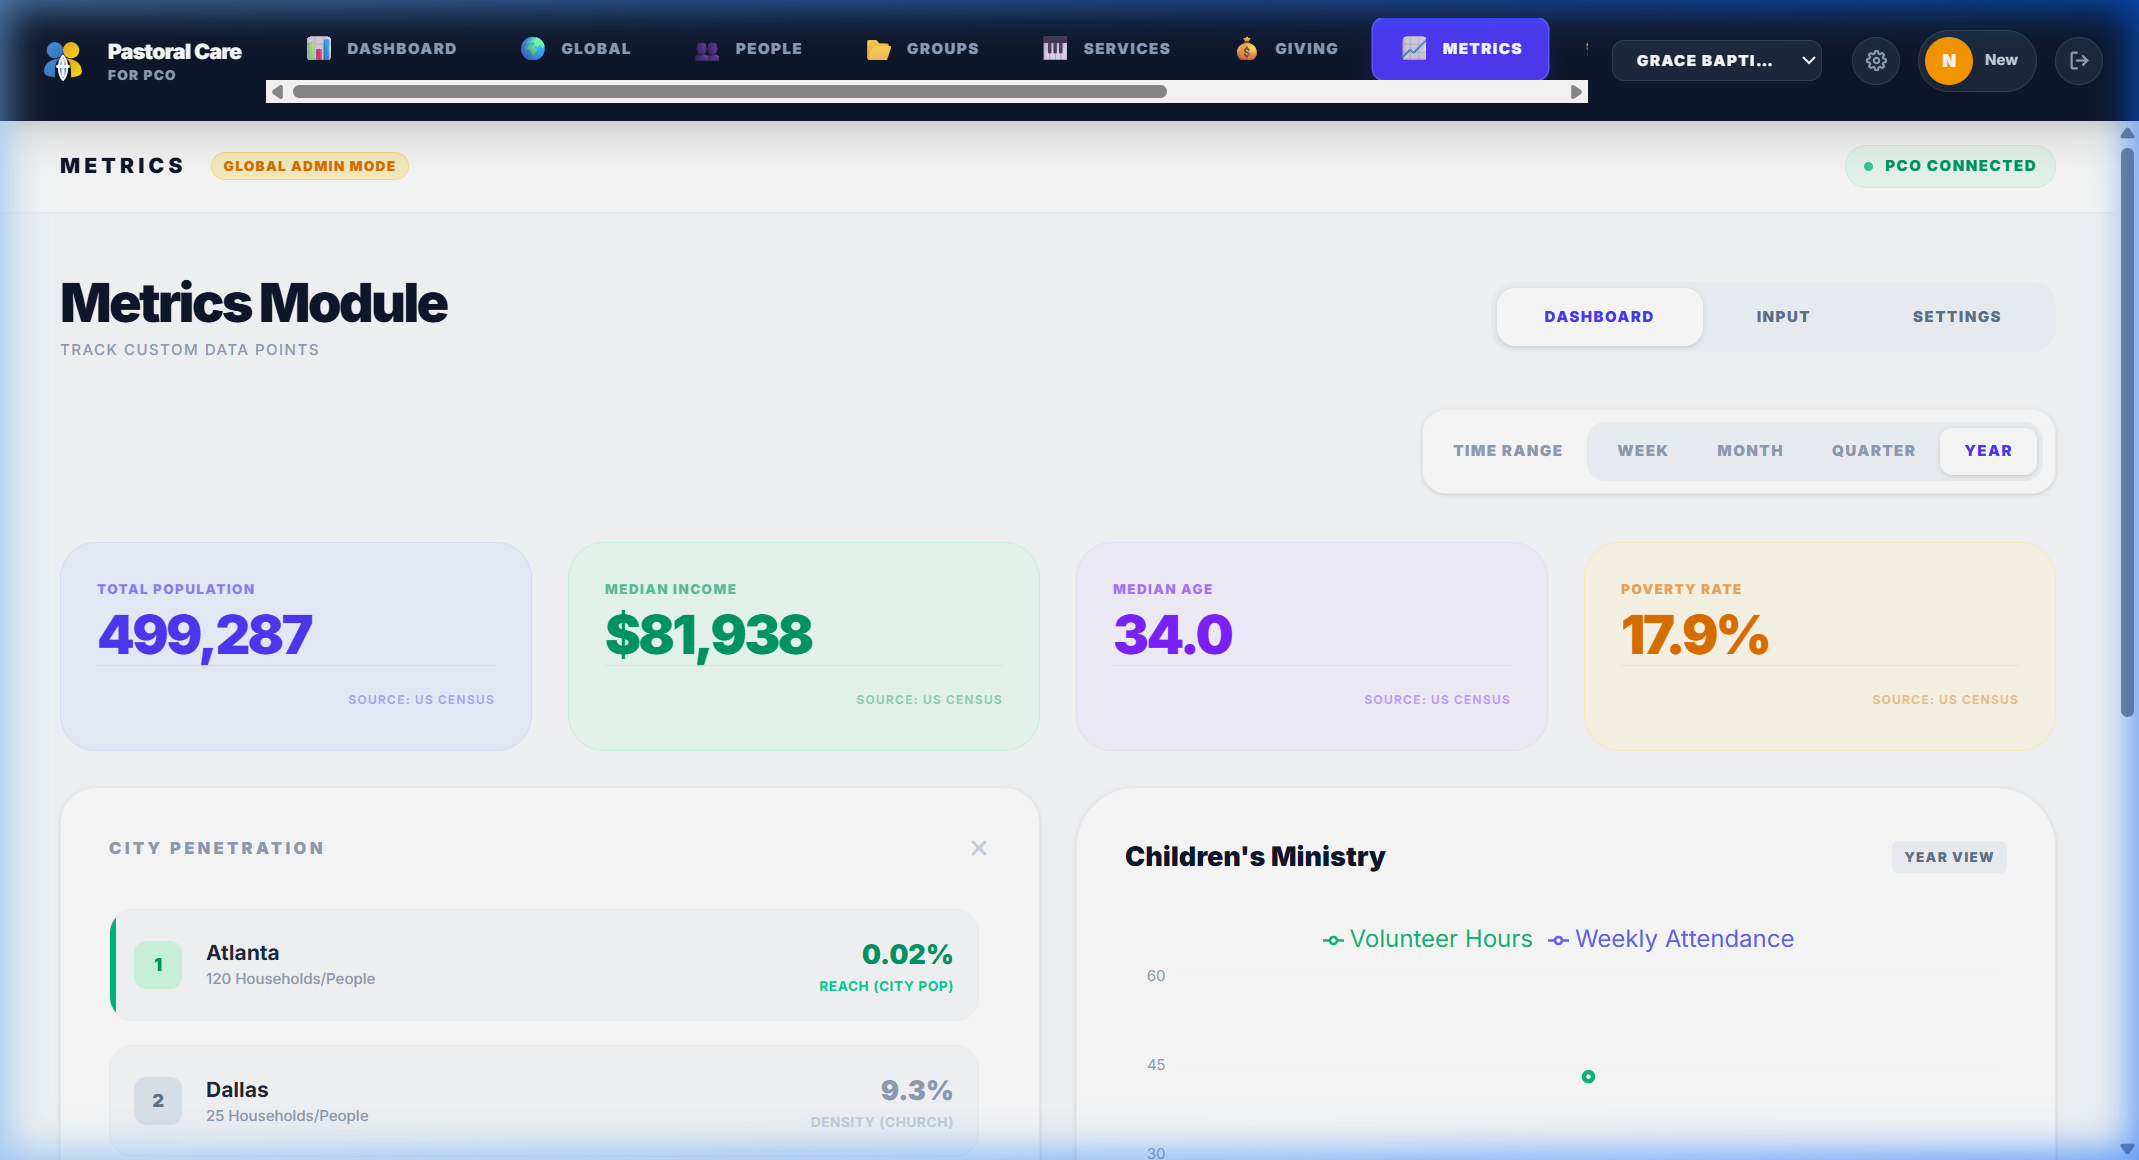Screen dimensions: 2139x1160
Task: Close the City Penetration card
Action: [978, 847]
